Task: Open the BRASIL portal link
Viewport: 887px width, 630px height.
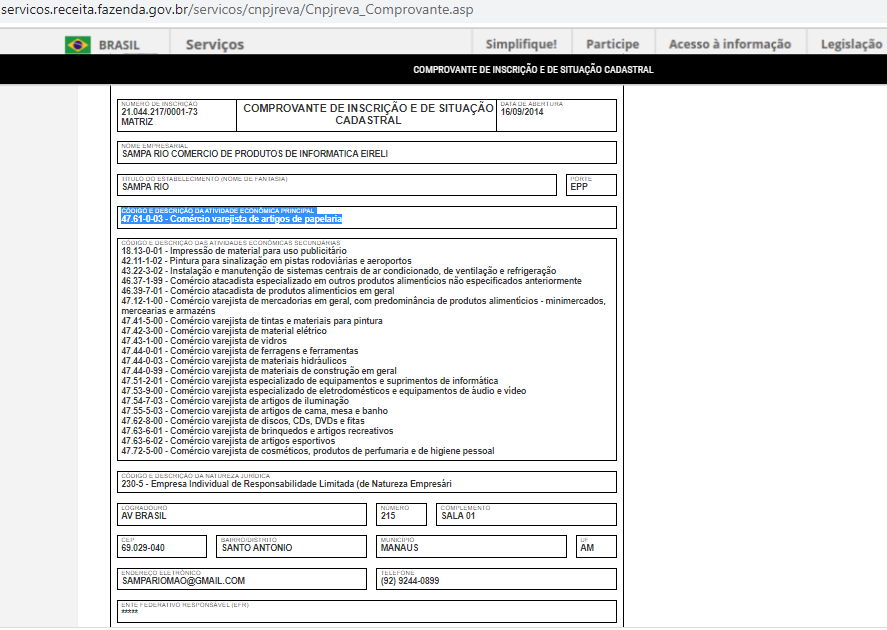Action: pyautogui.click(x=119, y=44)
